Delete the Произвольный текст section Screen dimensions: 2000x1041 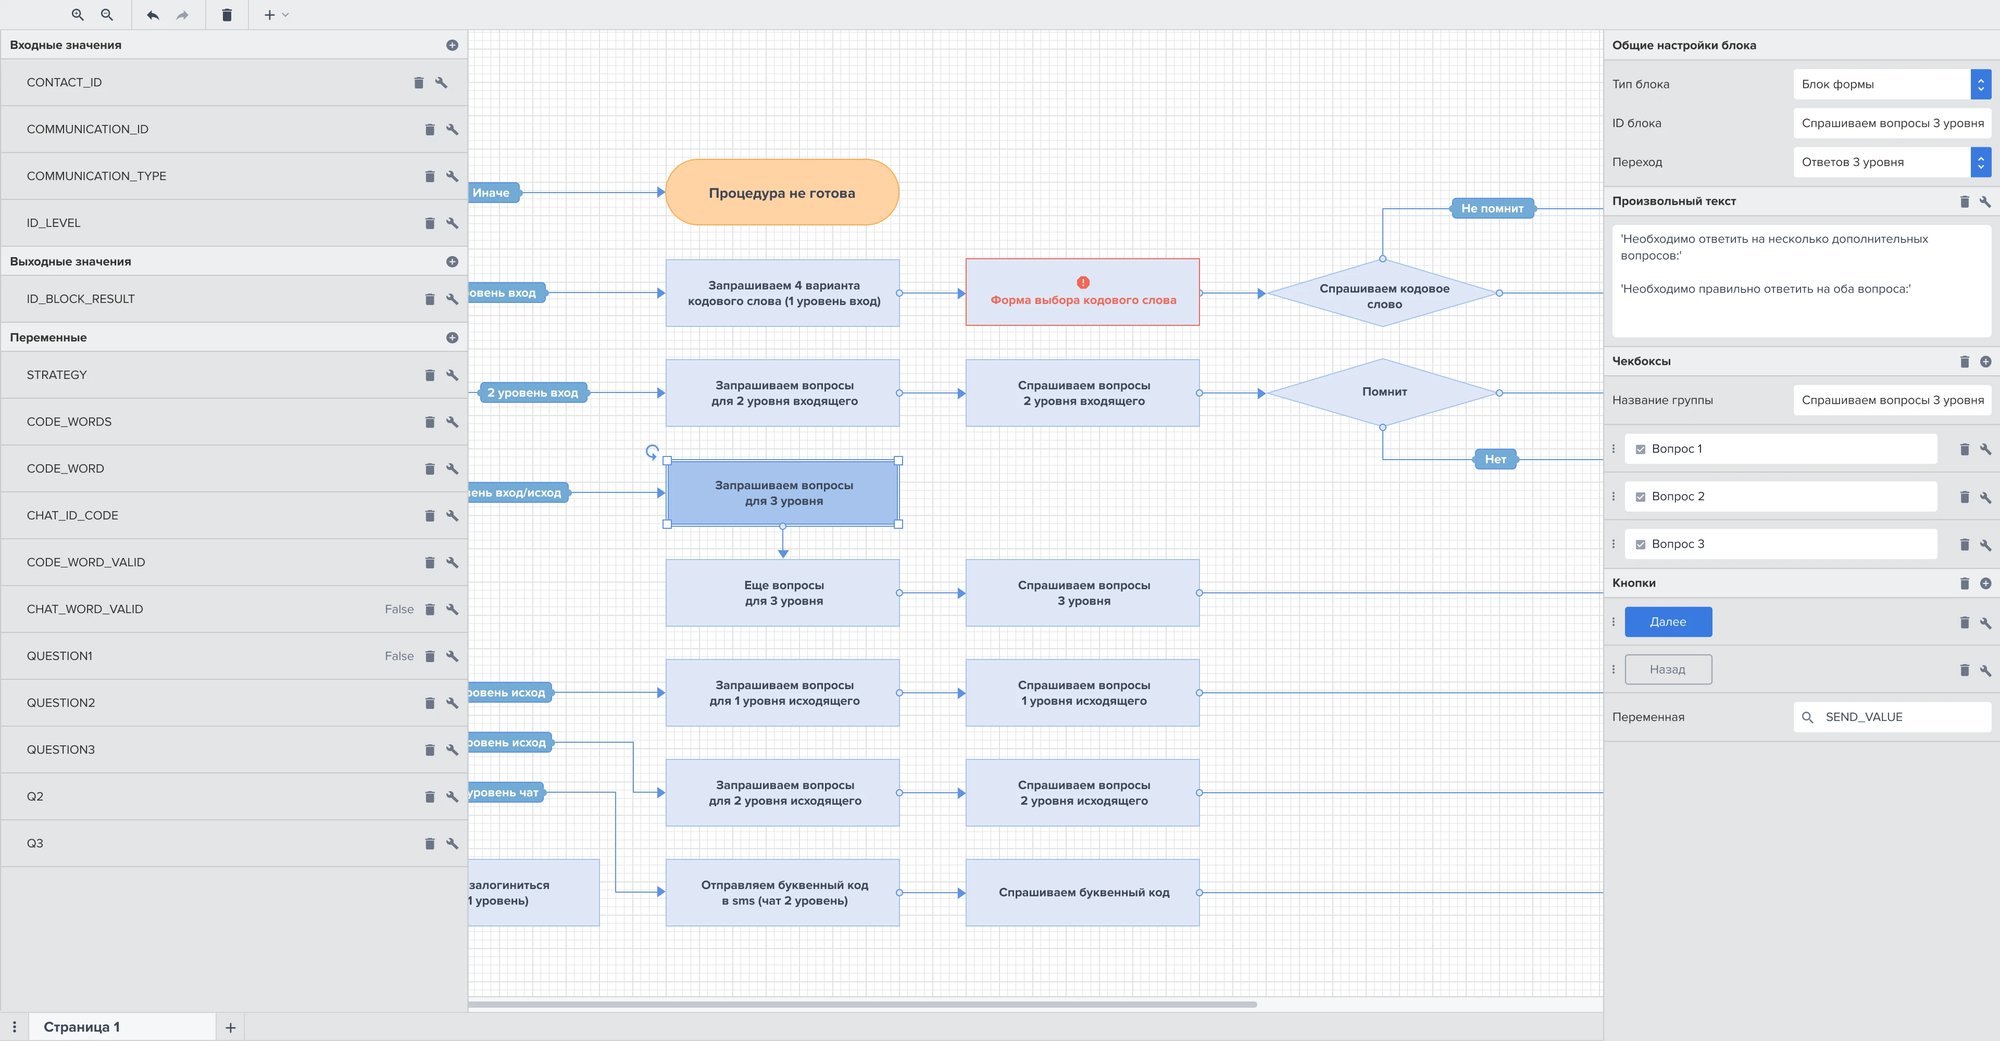pos(1964,202)
